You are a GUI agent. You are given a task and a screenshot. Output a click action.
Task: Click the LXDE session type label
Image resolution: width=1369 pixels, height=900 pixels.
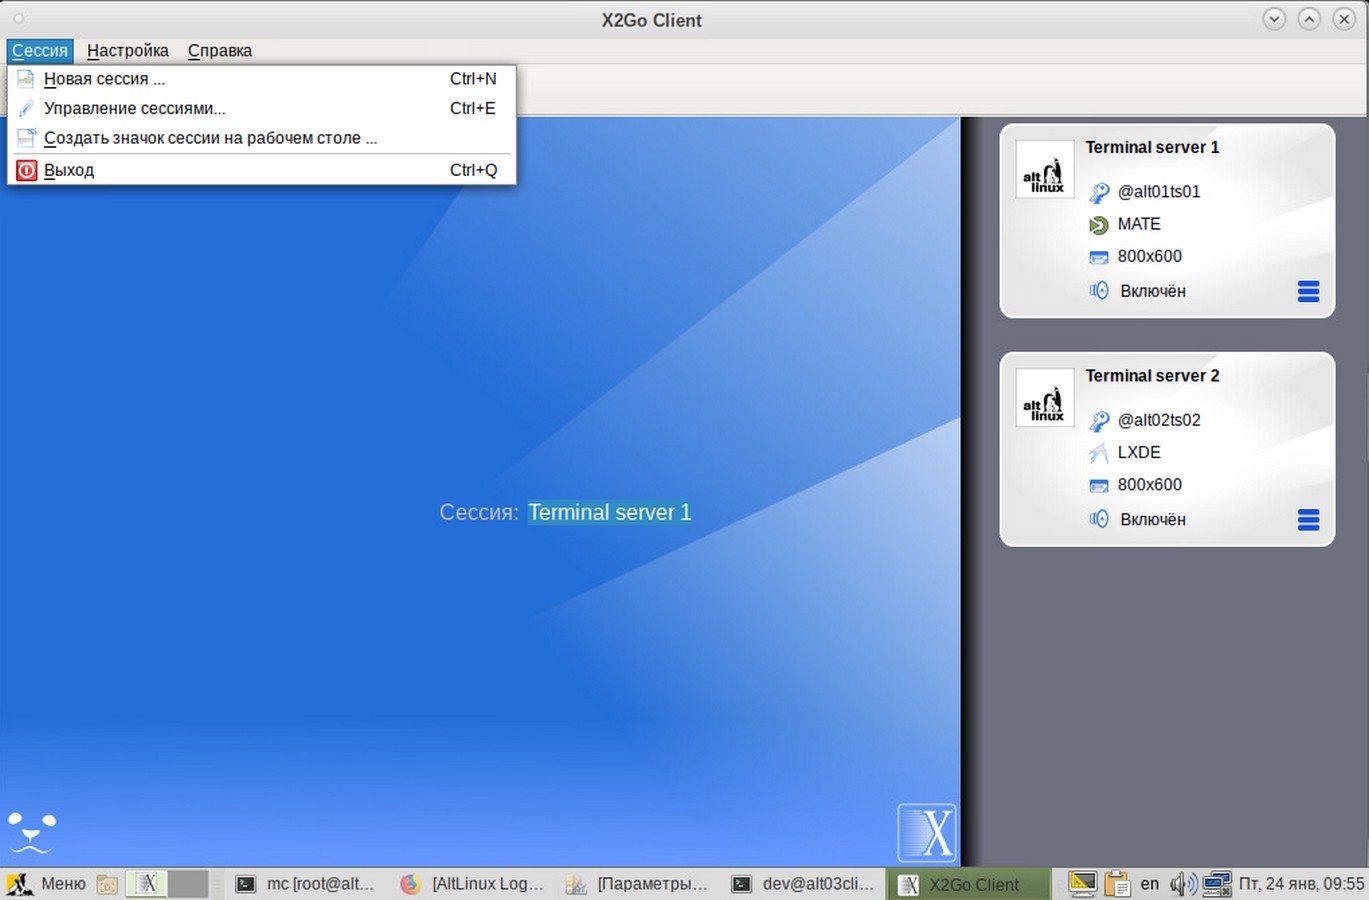click(x=1139, y=452)
